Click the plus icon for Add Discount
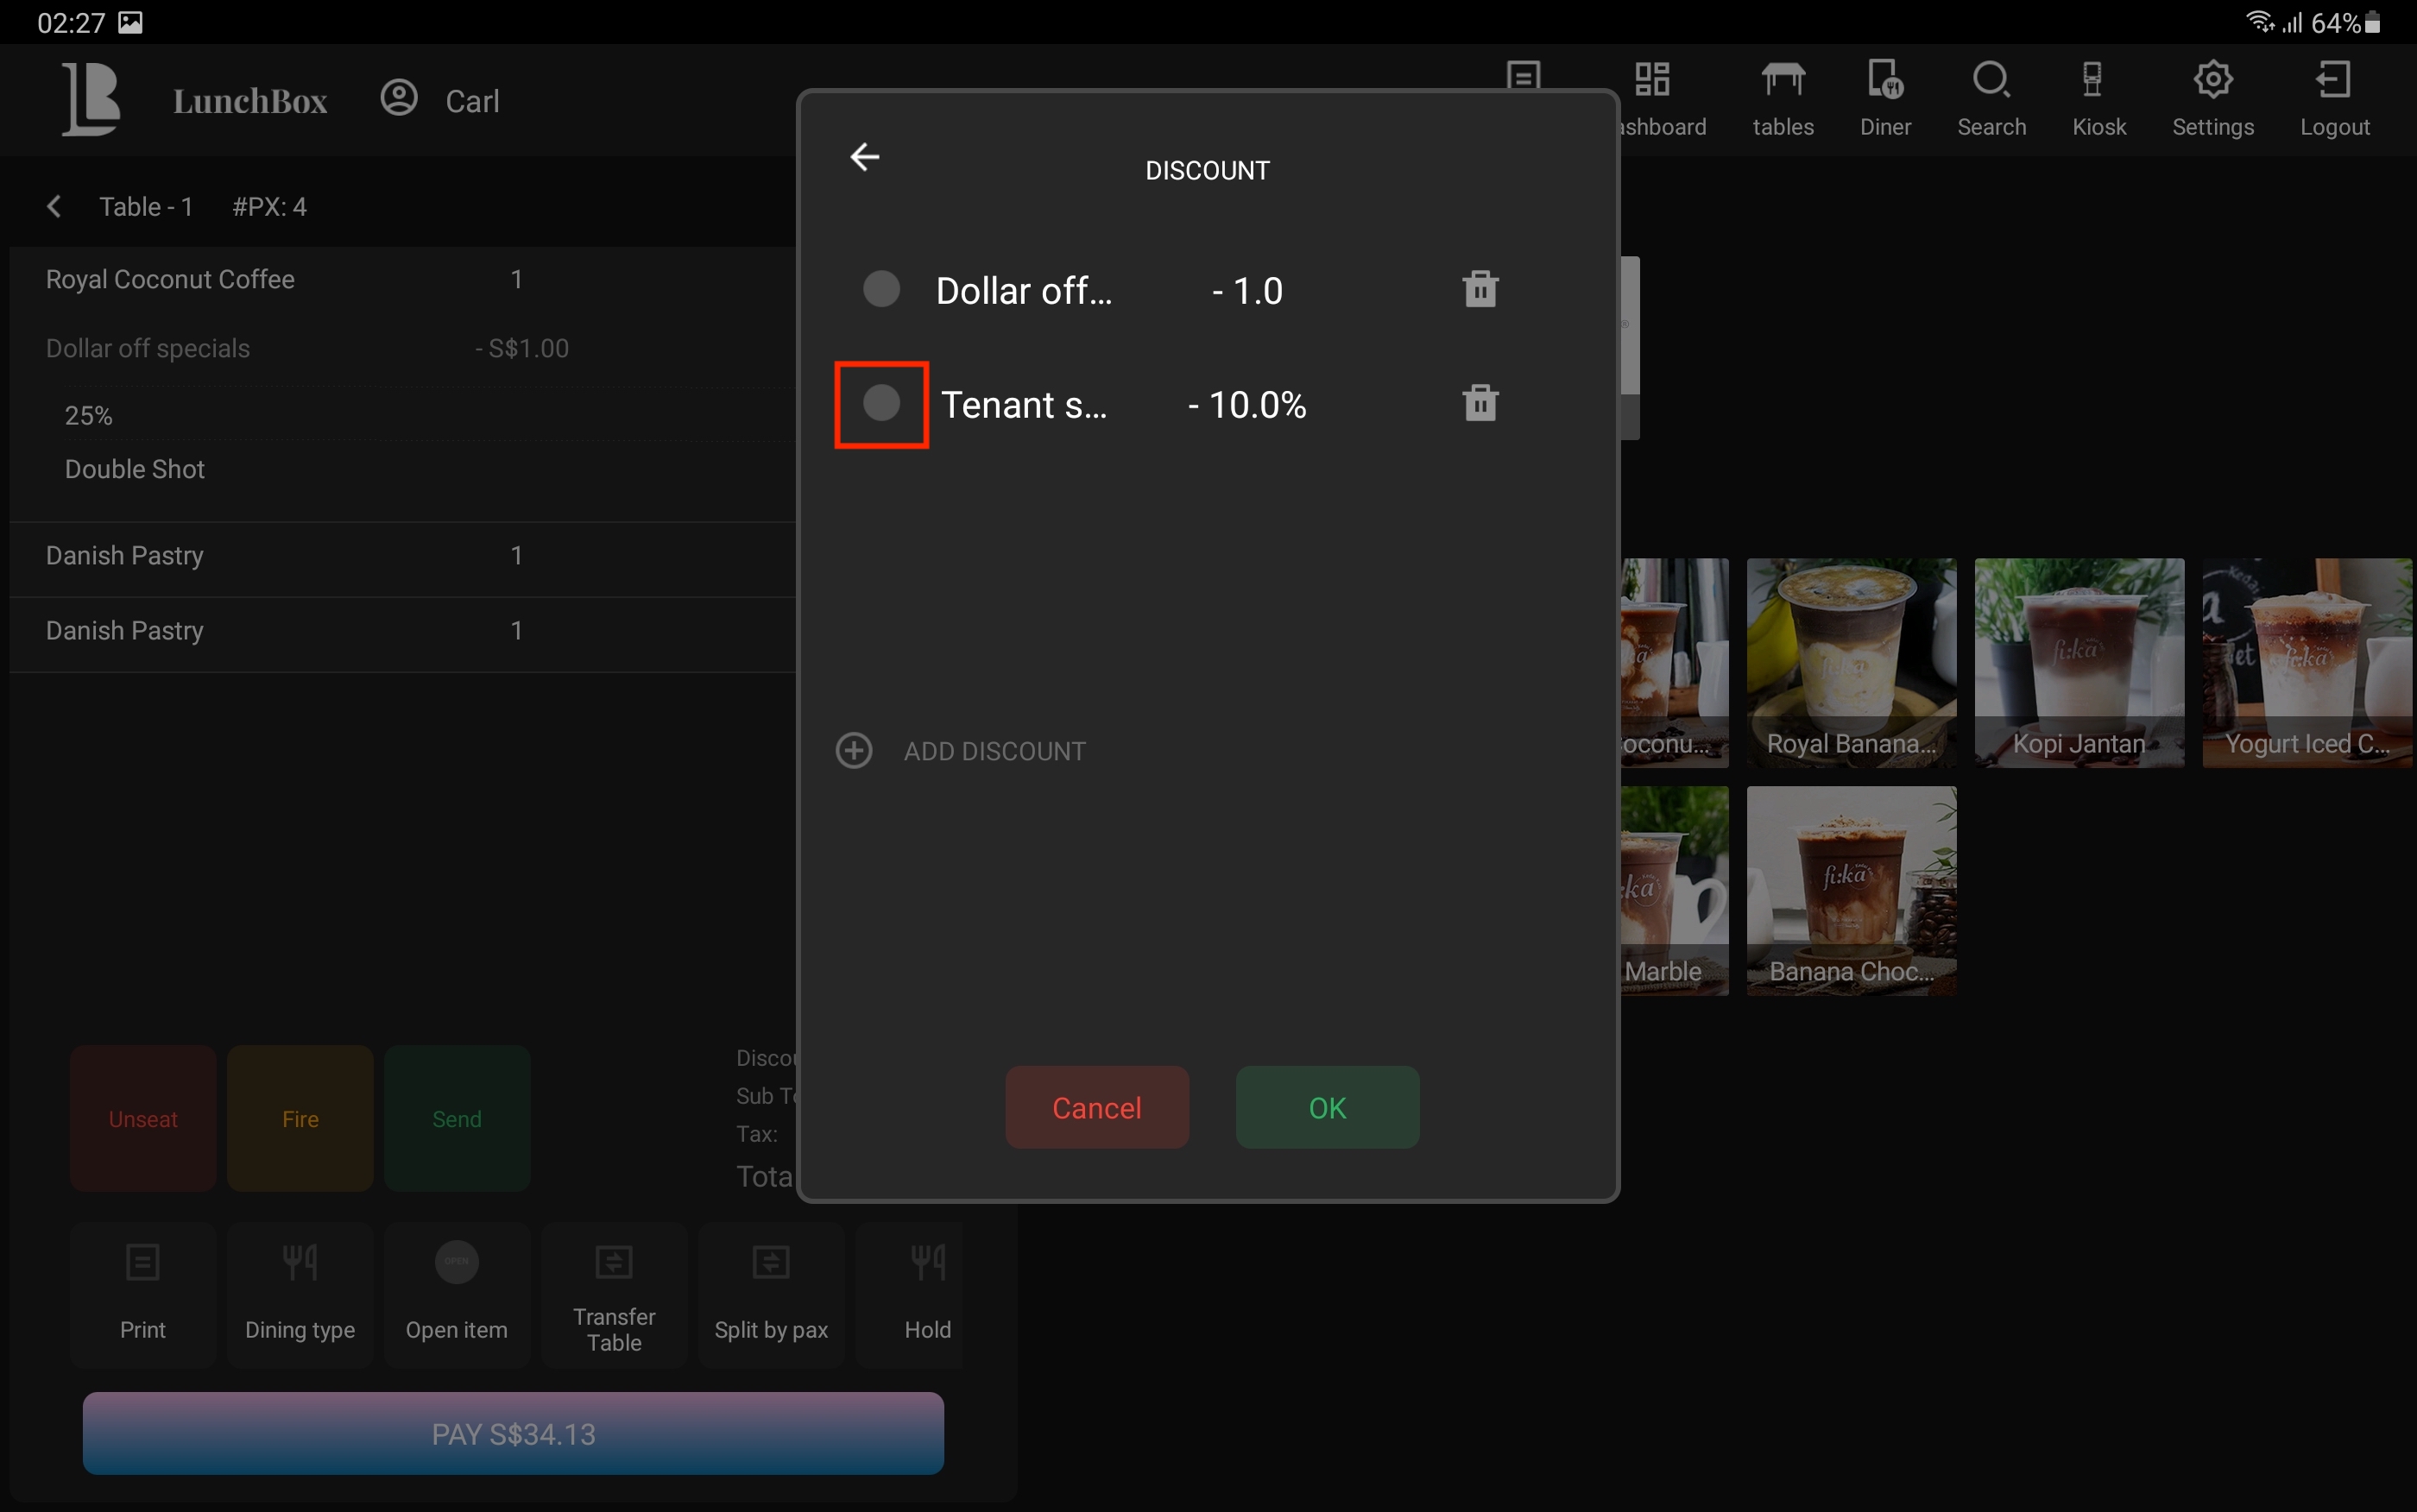2417x1512 pixels. [854, 751]
